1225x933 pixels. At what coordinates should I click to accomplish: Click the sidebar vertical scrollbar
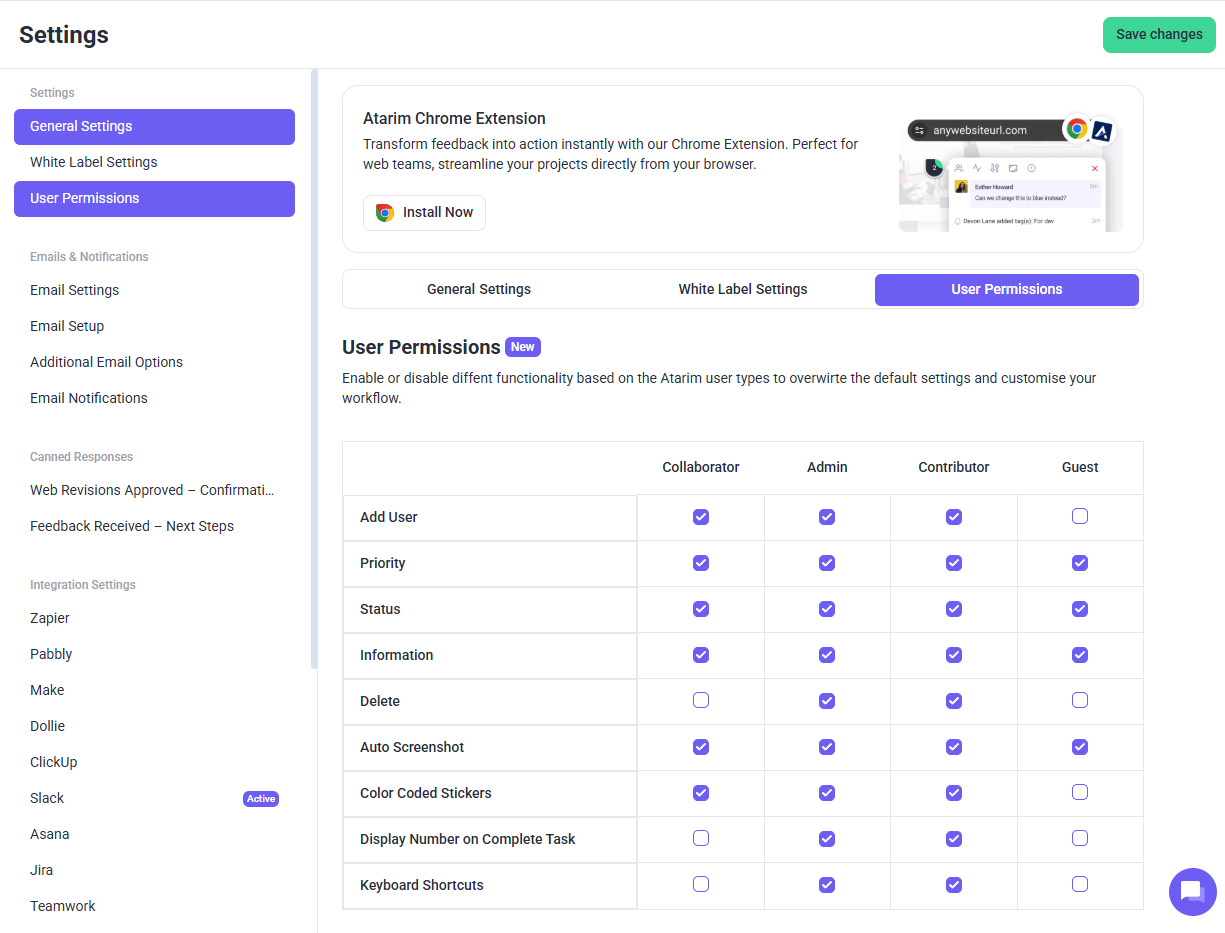(x=314, y=368)
